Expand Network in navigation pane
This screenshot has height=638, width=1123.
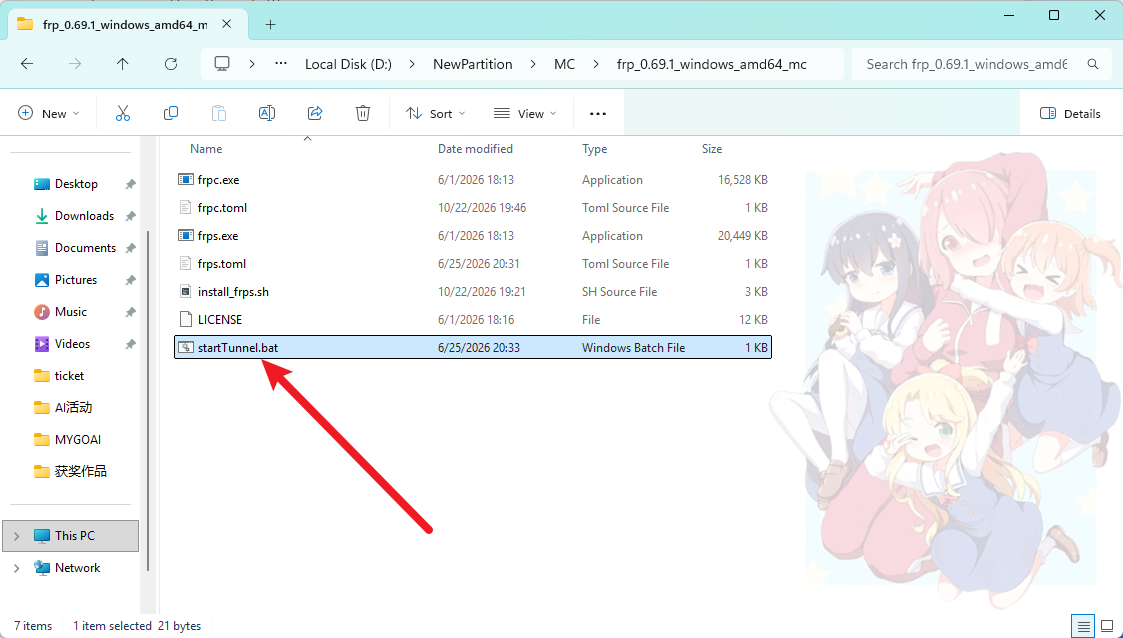click(x=16, y=568)
